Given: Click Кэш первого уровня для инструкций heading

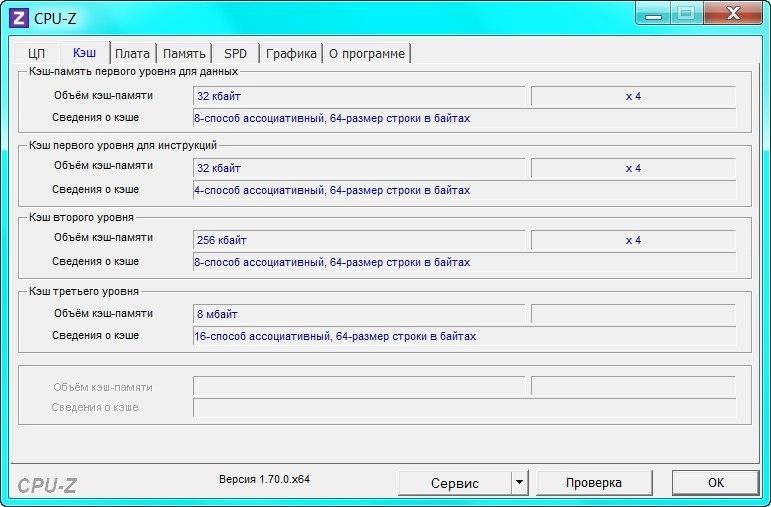Looking at the screenshot, I should (x=123, y=146).
